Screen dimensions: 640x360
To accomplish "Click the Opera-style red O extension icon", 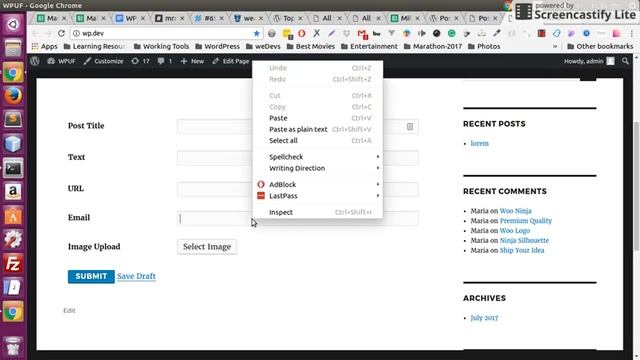I will [x=302, y=33].
